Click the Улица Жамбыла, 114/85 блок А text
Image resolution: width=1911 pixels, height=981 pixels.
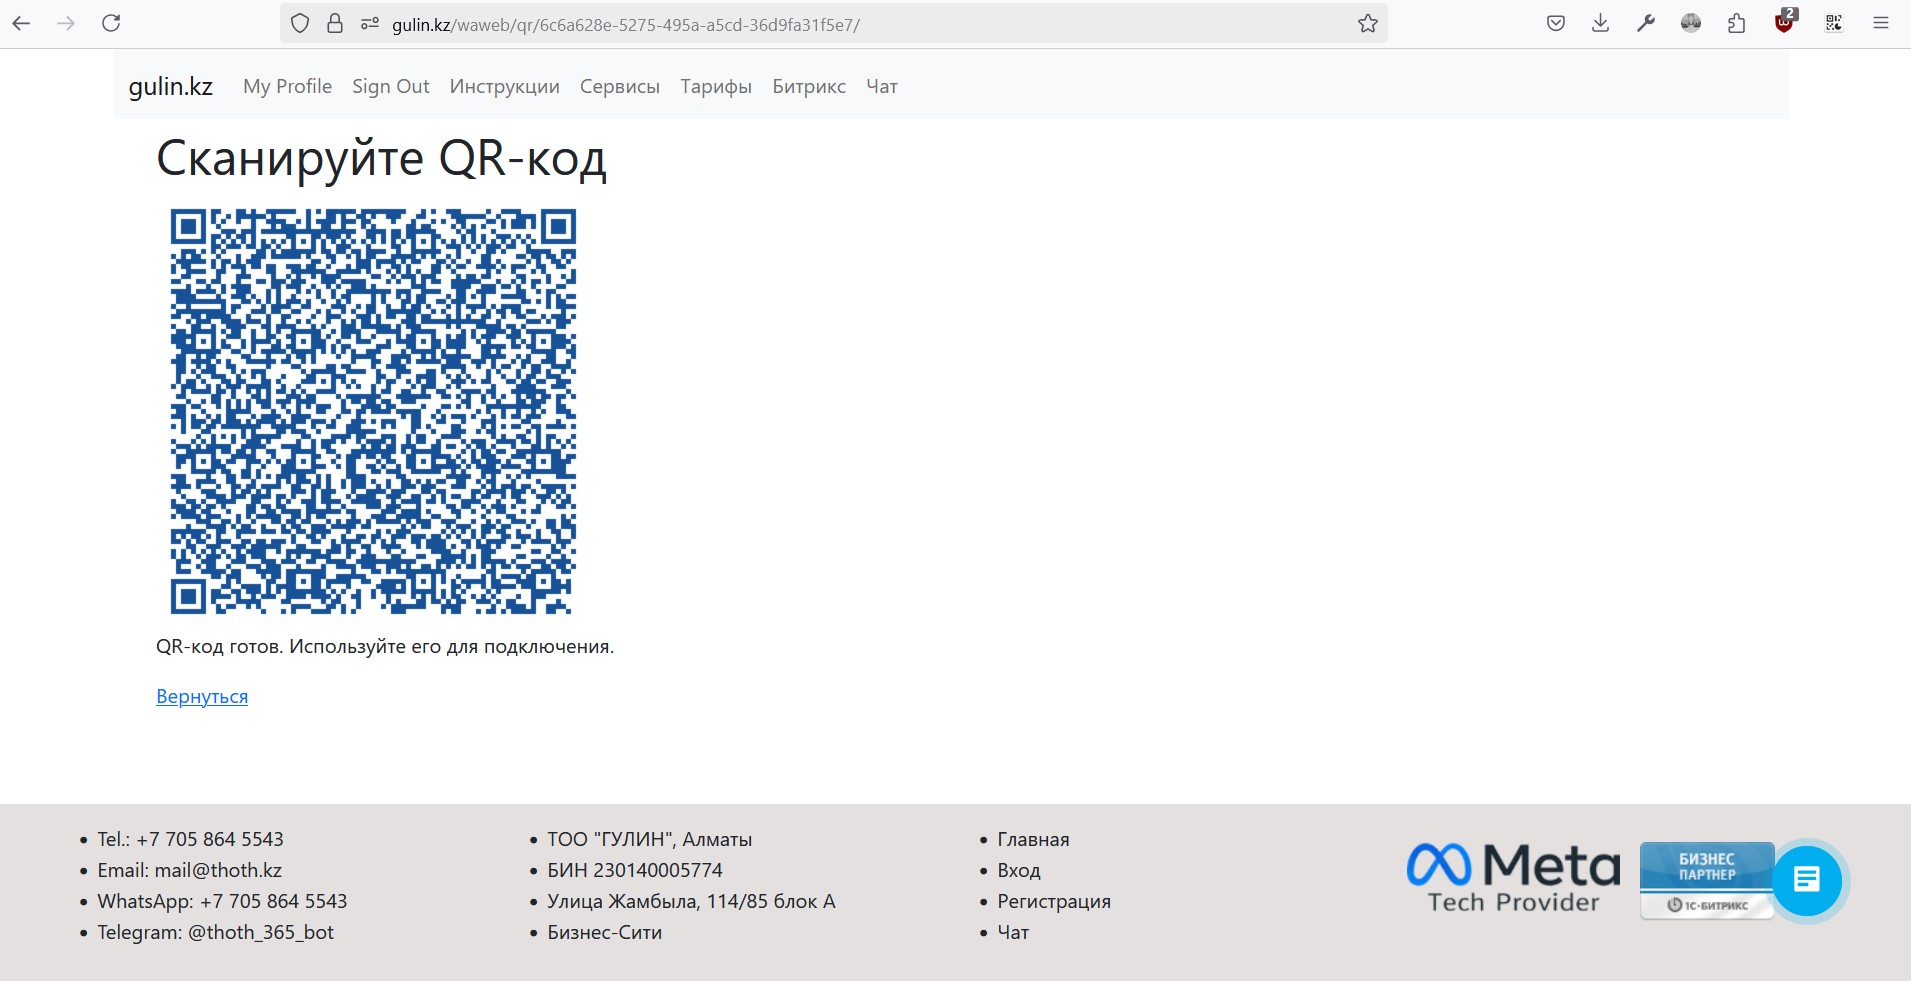[x=691, y=902]
